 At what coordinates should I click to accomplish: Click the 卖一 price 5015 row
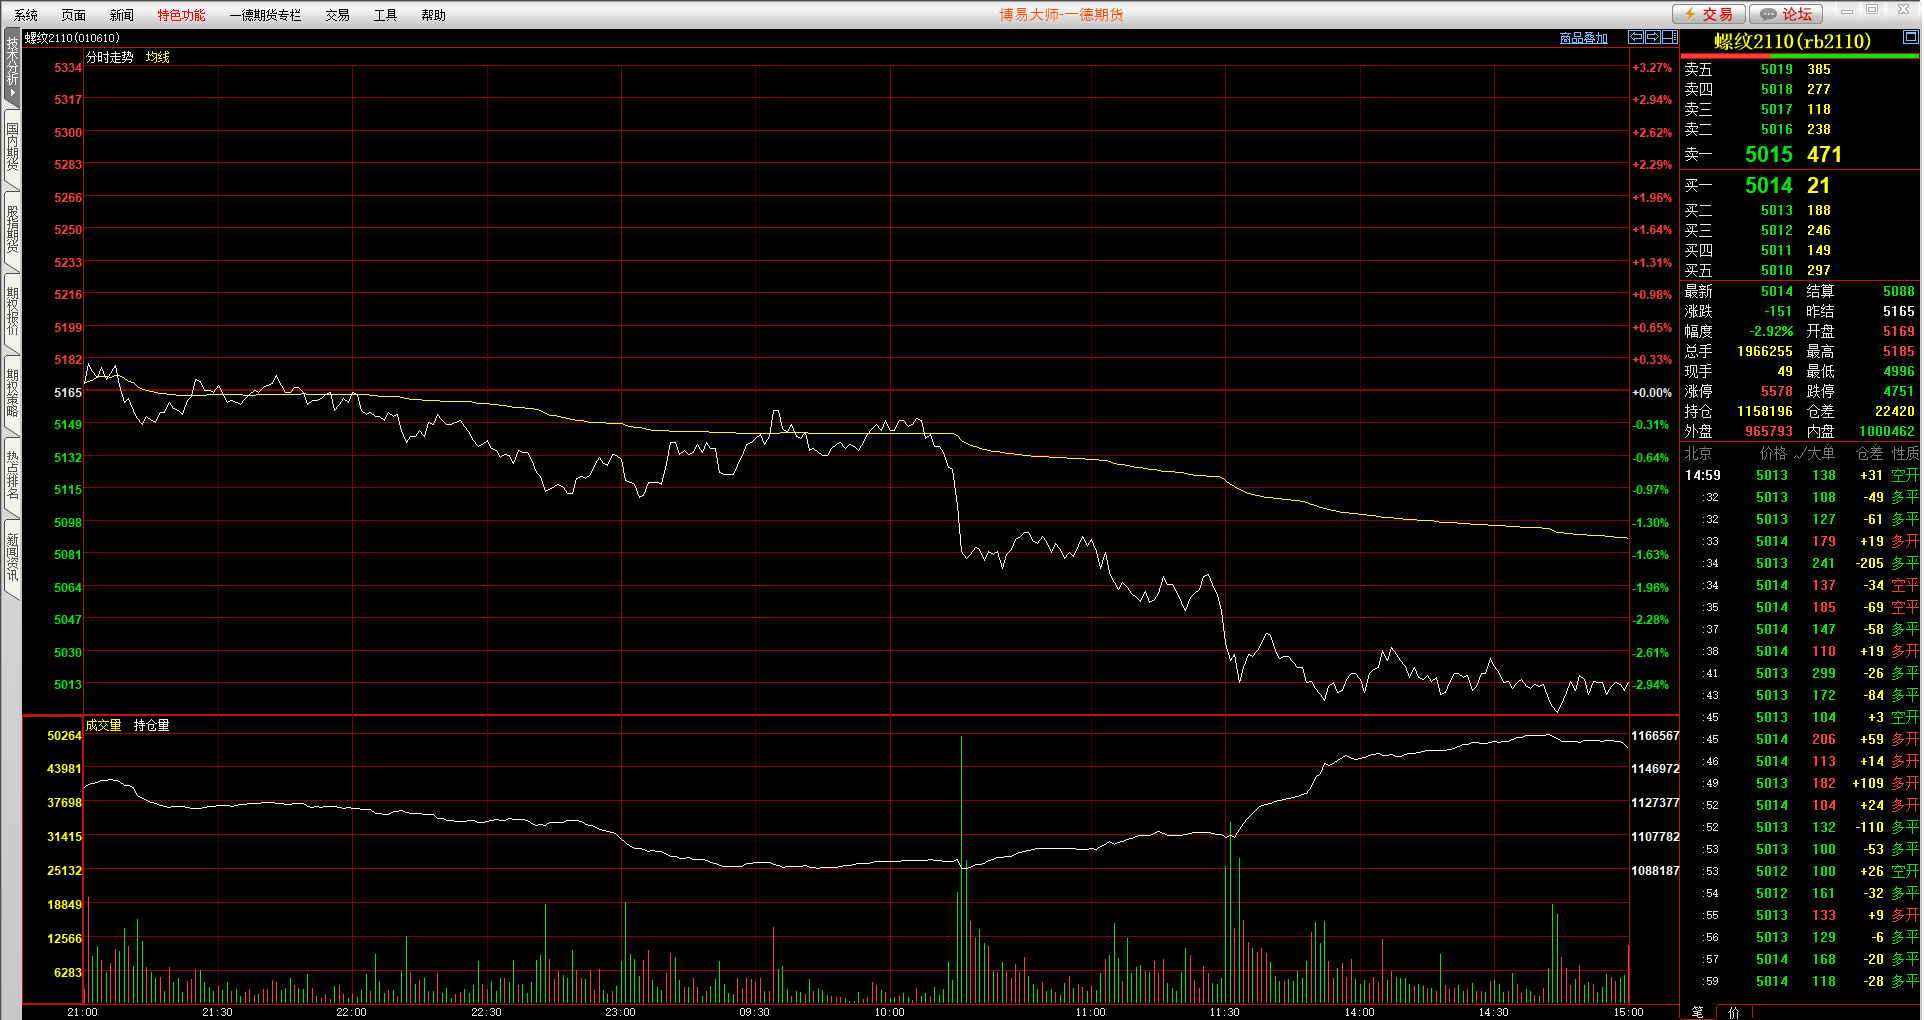(1768, 155)
